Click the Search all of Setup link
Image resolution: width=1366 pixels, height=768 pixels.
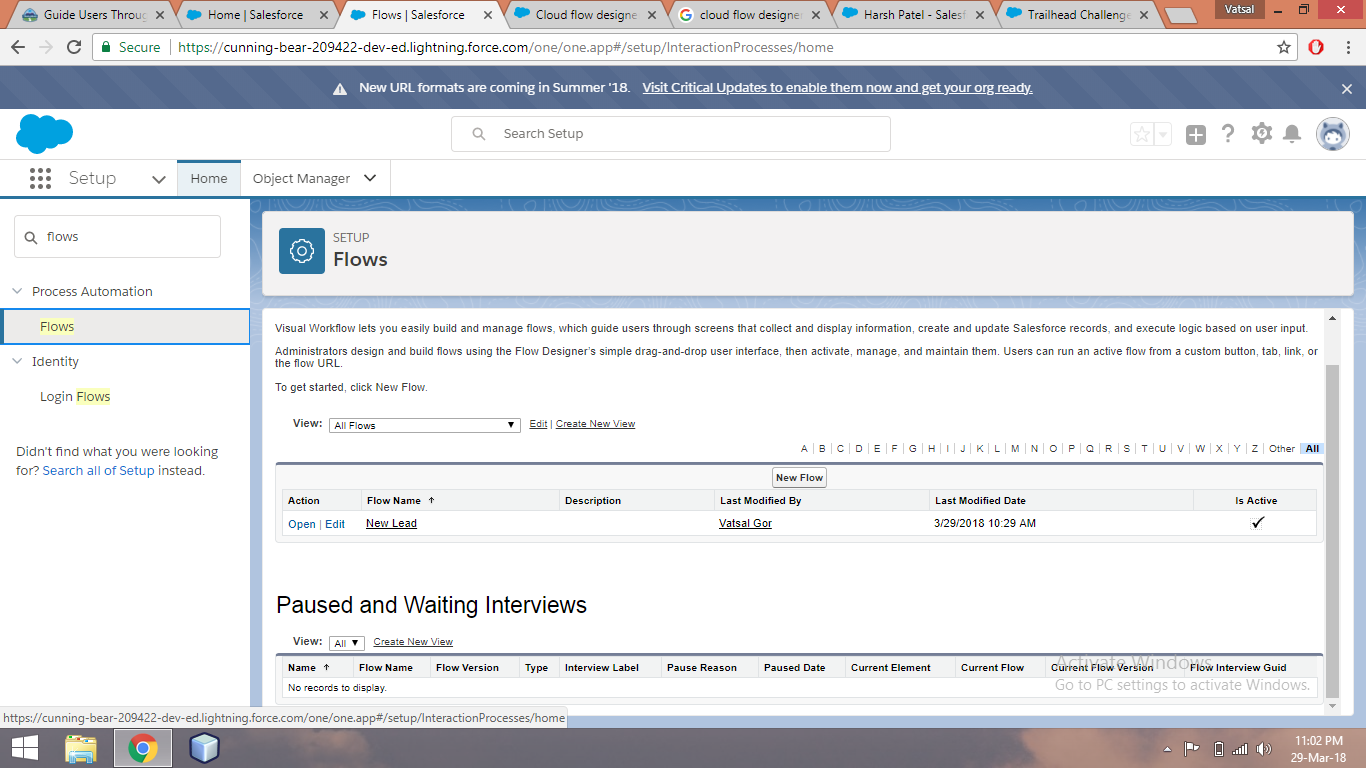98,471
